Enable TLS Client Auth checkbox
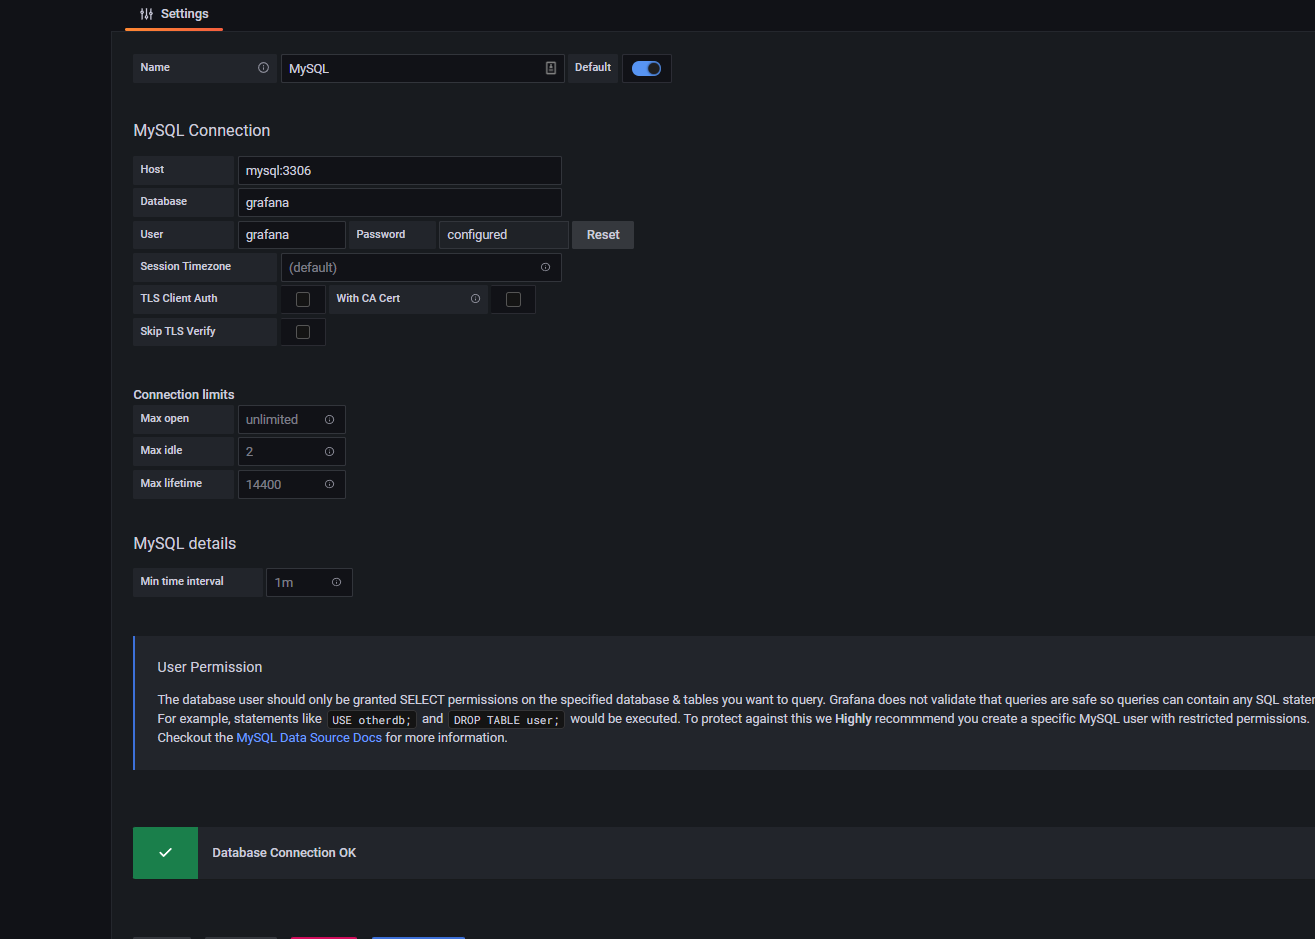 pyautogui.click(x=303, y=299)
